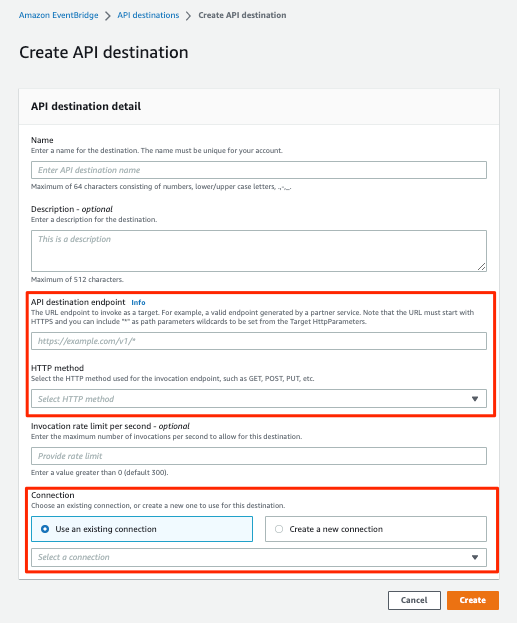Click the Enter API destination name field
Viewport: 517px width, 623px height.
click(259, 170)
